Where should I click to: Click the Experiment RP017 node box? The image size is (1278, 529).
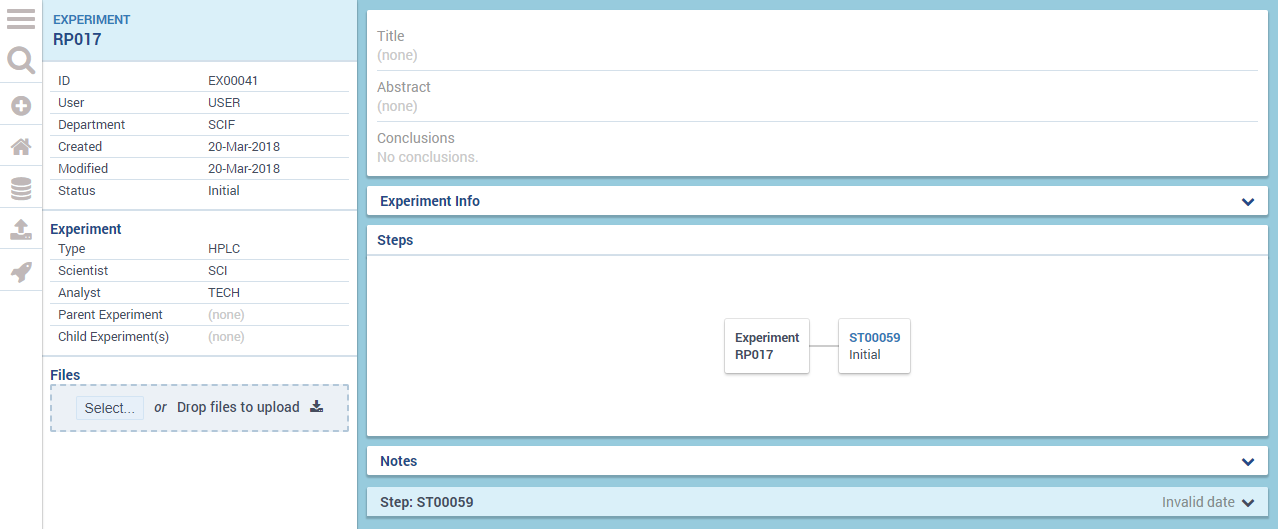point(767,346)
